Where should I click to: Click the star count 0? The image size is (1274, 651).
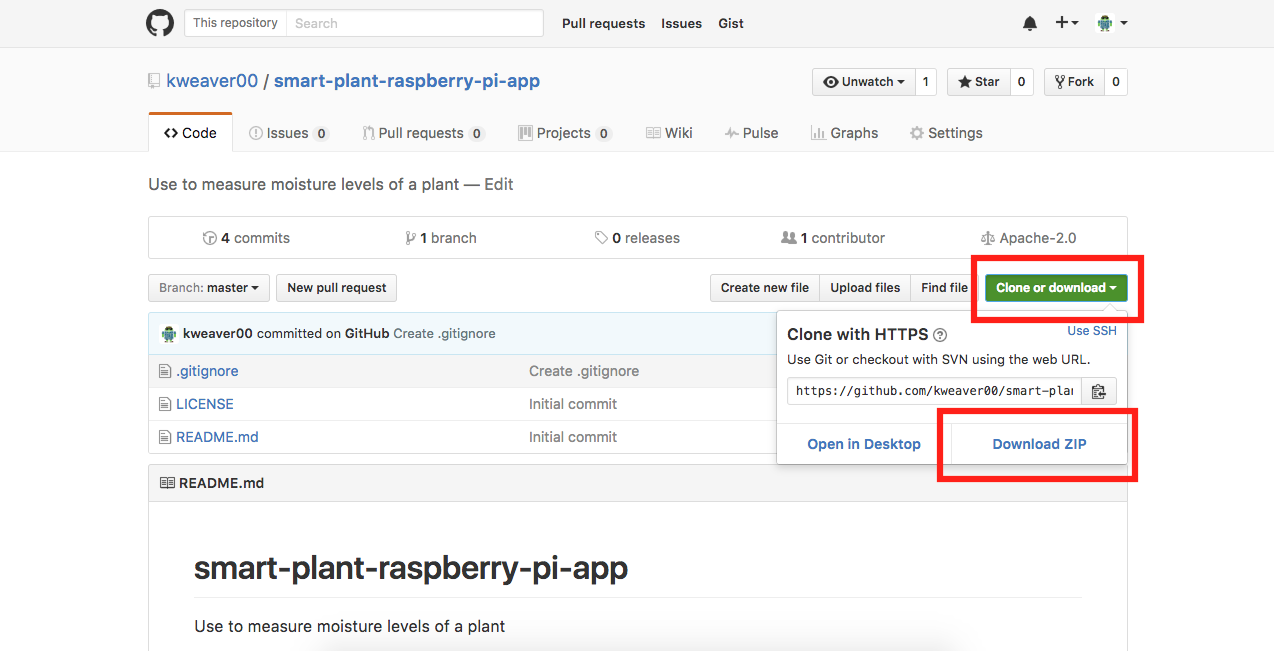point(1021,82)
